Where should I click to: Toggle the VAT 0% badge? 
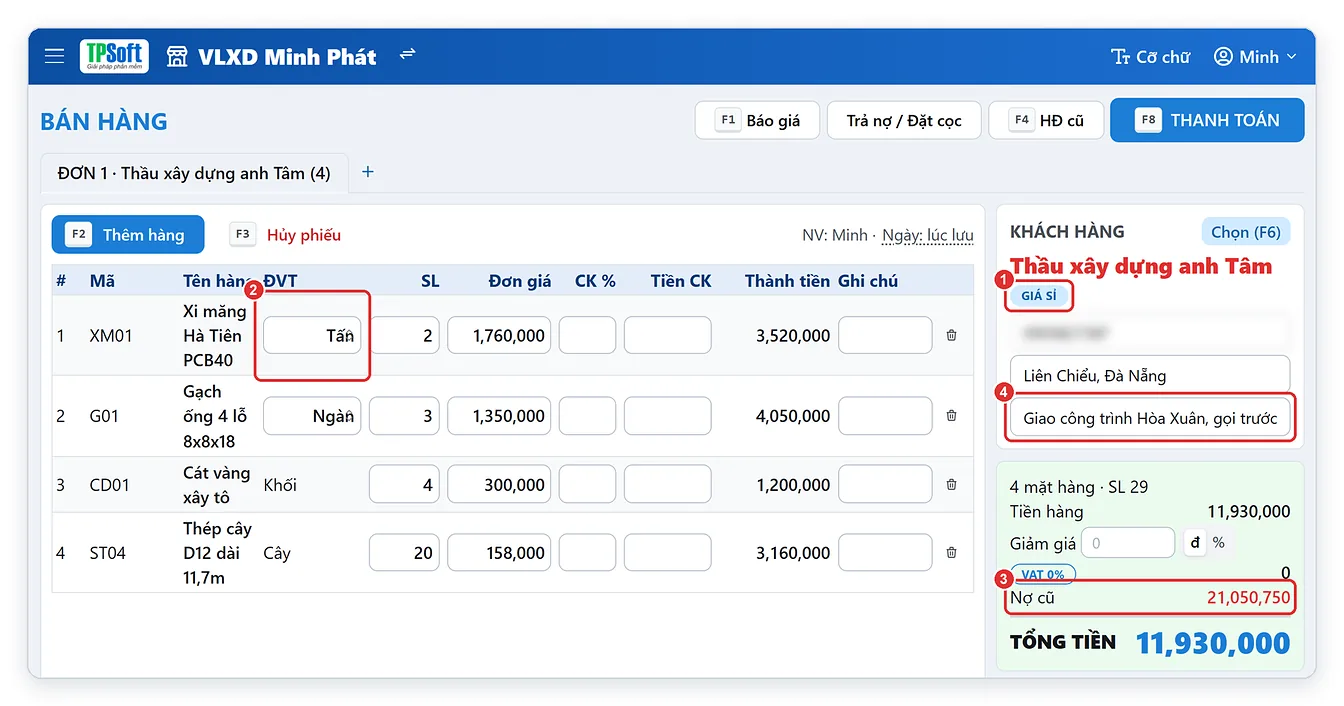tap(1043, 575)
